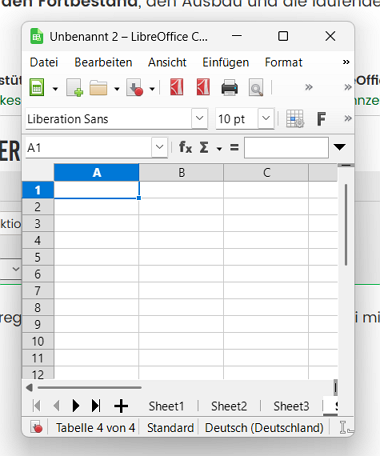
Task: Click the plus icon to add sheet
Action: (x=121, y=406)
